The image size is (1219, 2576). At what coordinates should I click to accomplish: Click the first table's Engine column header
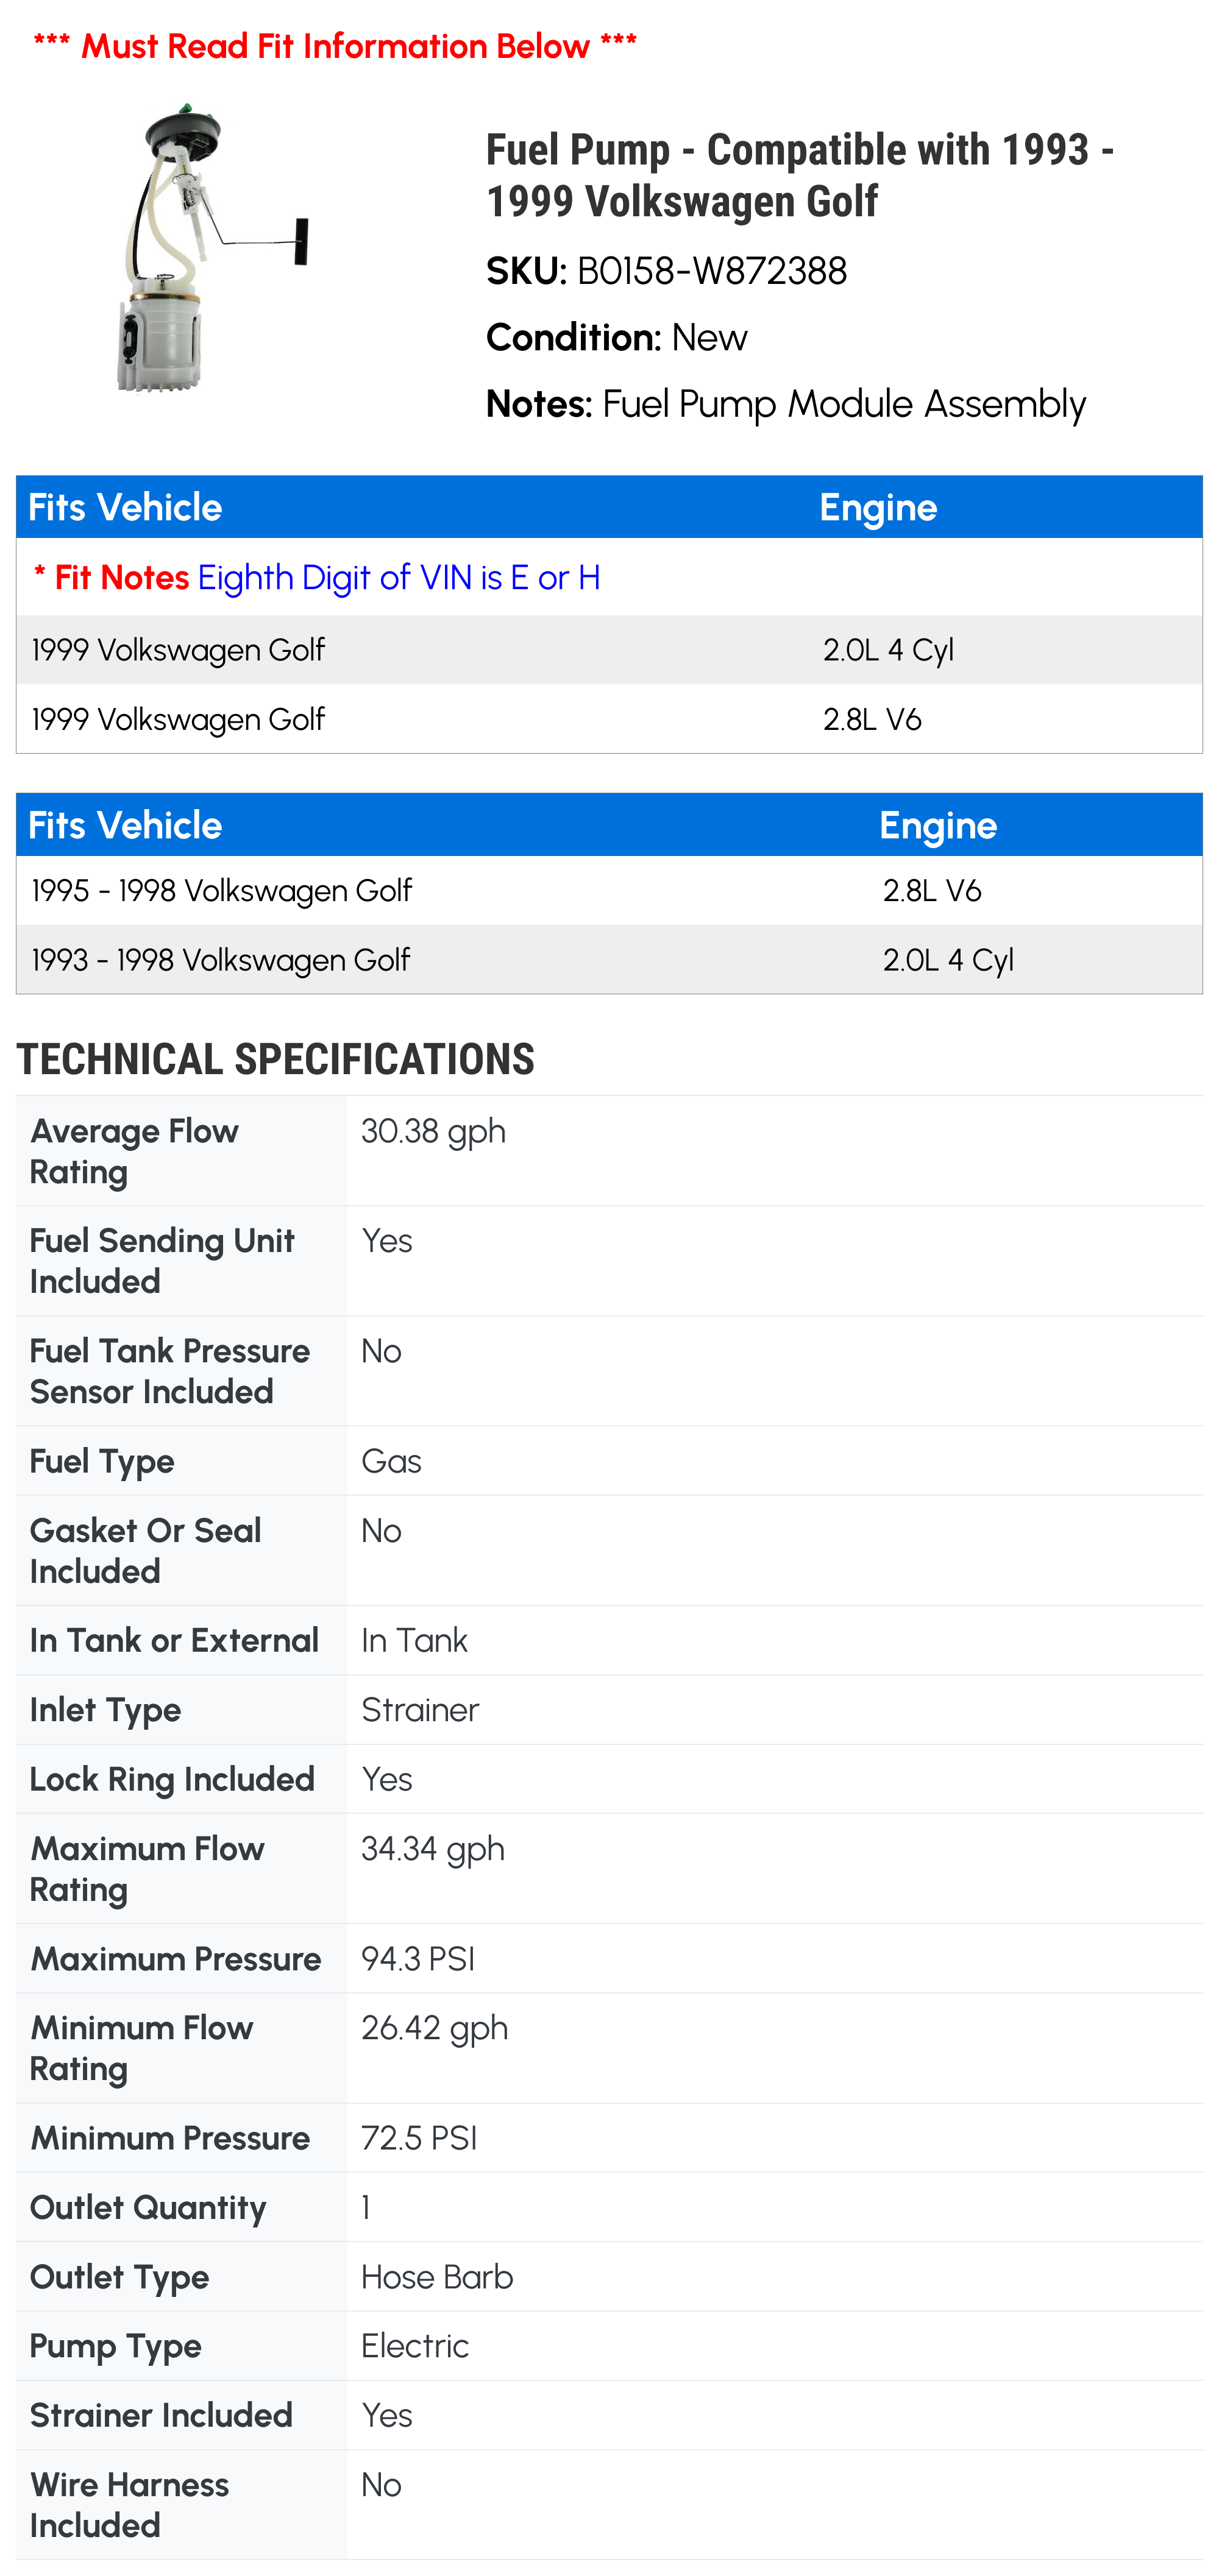point(877,508)
